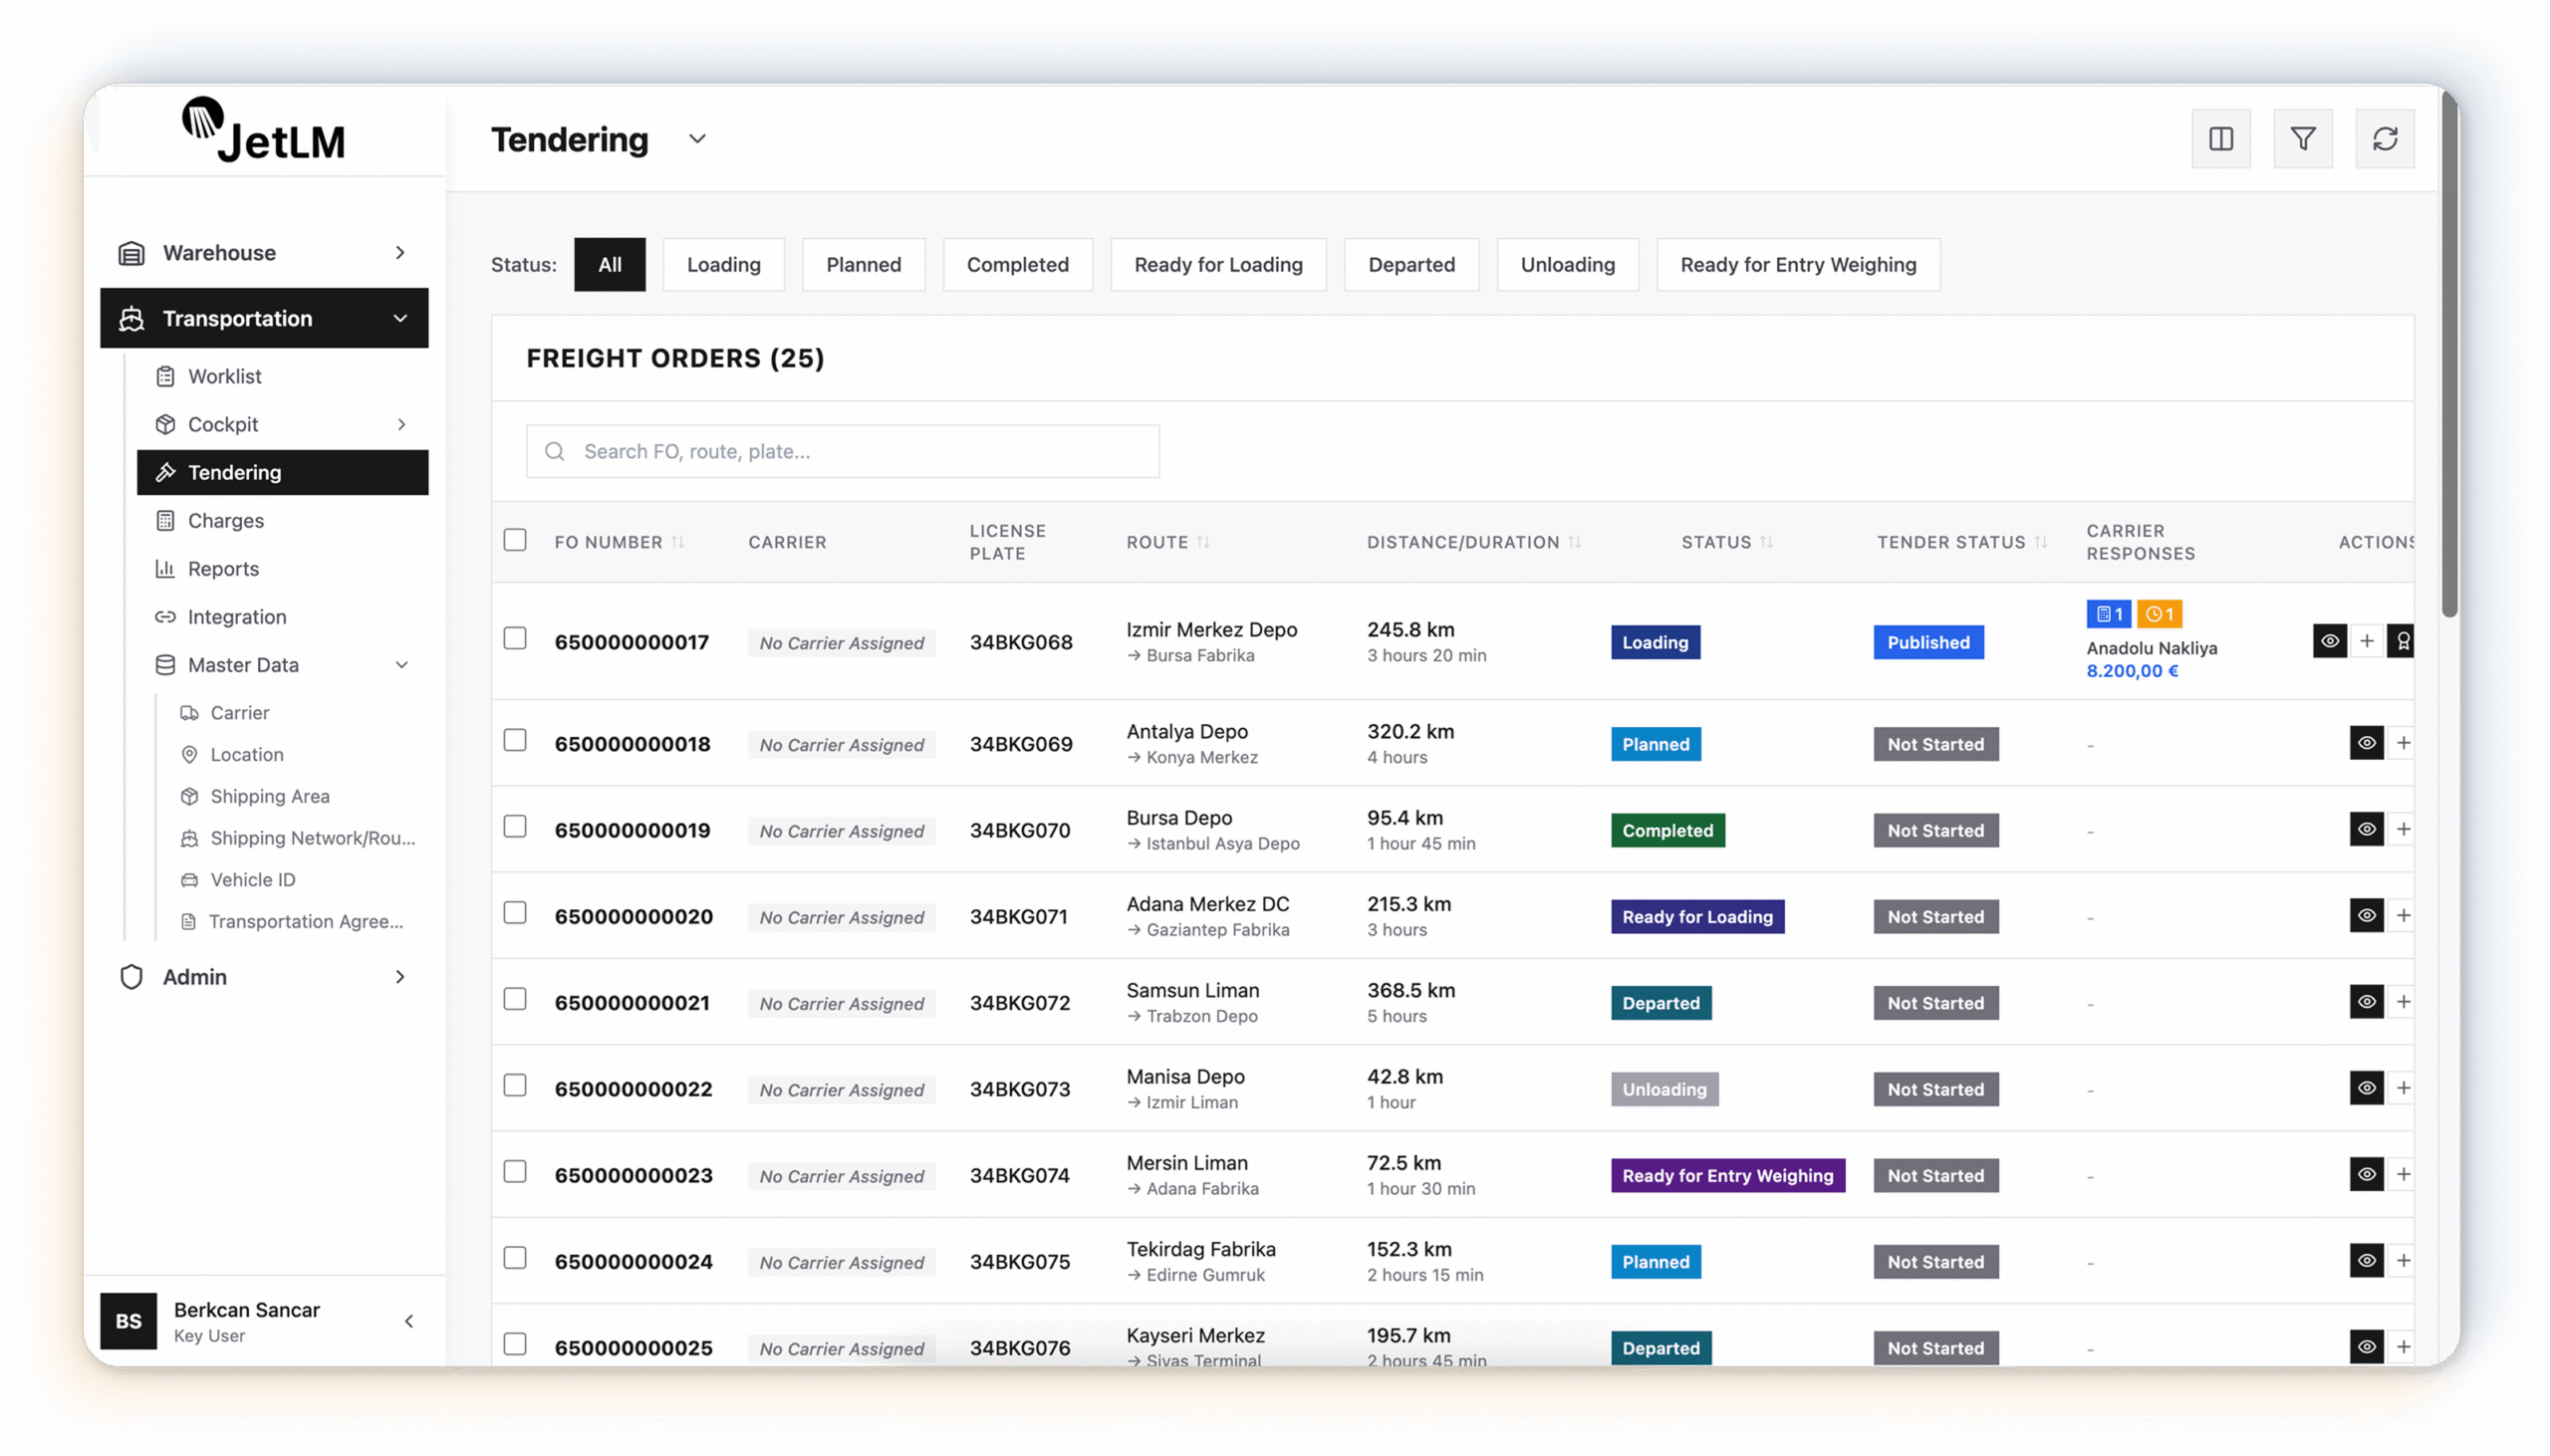Filter by Ready for Loading status tab
The width and height of the screenshot is (2550, 1456).
click(x=1217, y=264)
